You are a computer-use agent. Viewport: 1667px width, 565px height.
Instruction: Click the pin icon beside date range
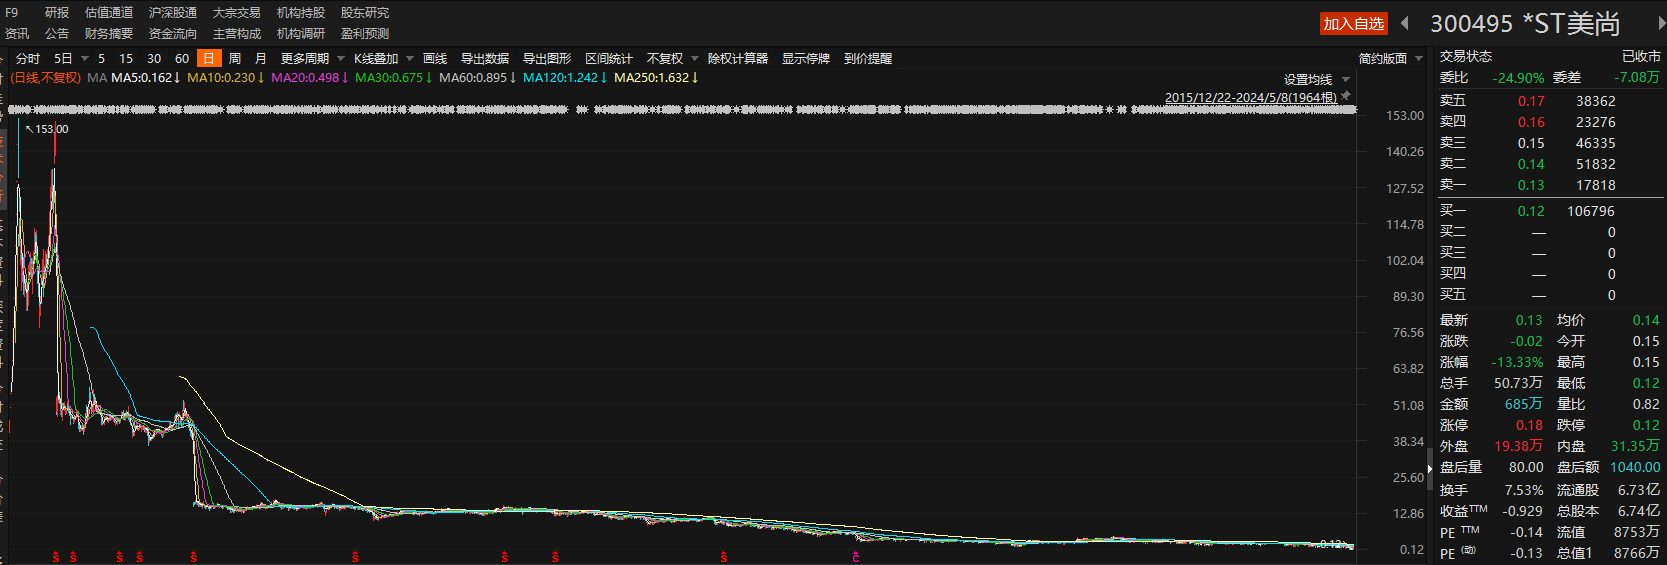pyautogui.click(x=1346, y=96)
